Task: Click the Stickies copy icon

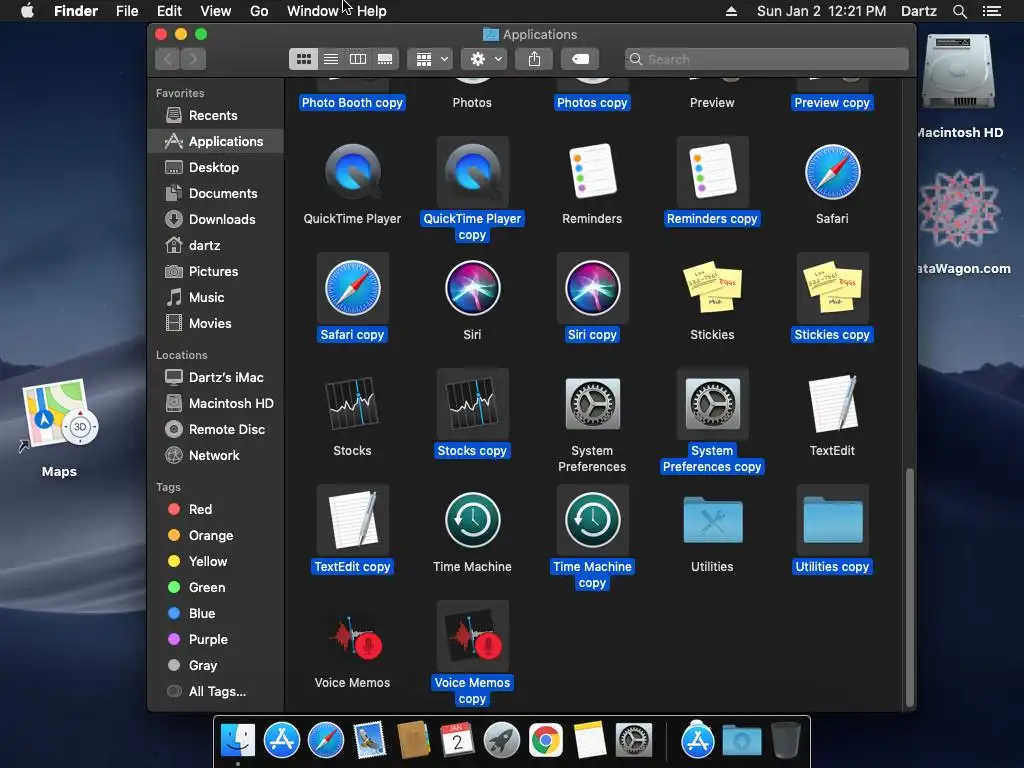Action: pos(832,288)
